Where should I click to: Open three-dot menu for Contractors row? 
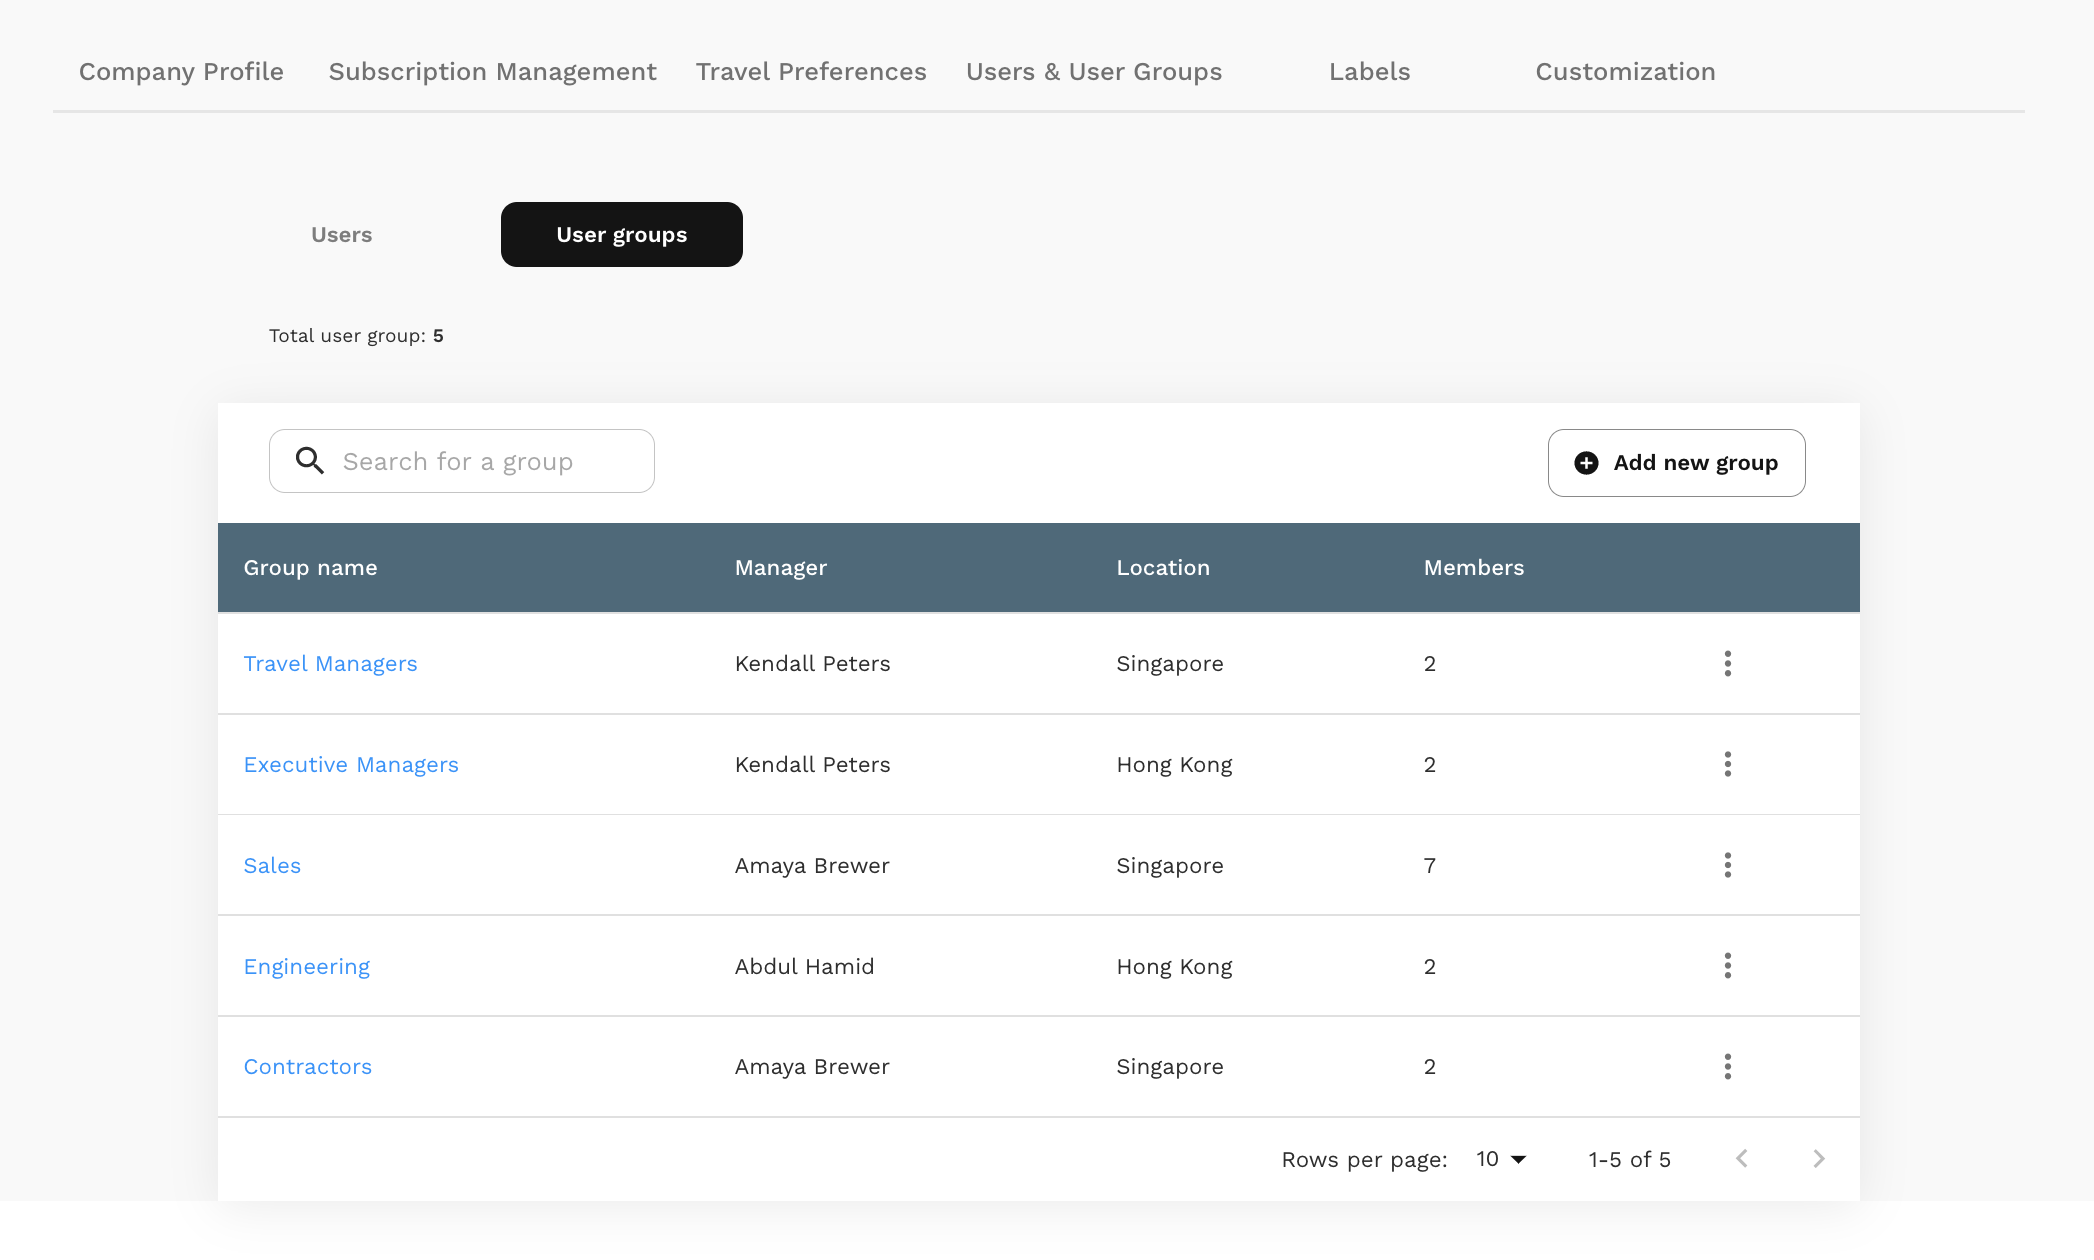pos(1727,1067)
